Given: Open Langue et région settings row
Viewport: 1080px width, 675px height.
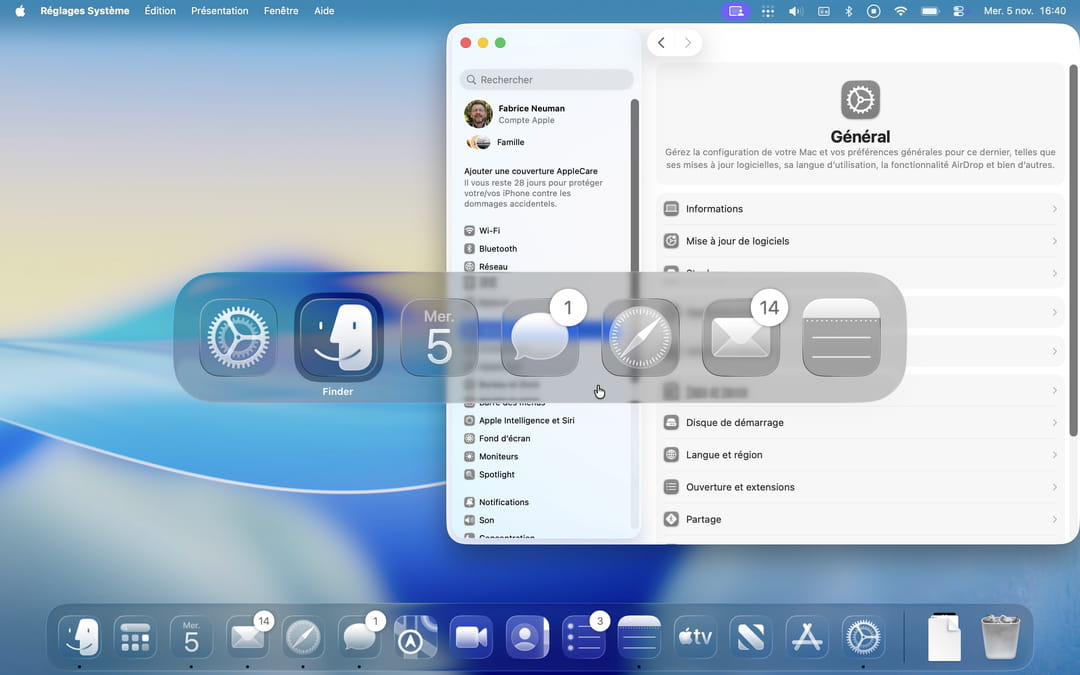Looking at the screenshot, I should click(x=860, y=455).
